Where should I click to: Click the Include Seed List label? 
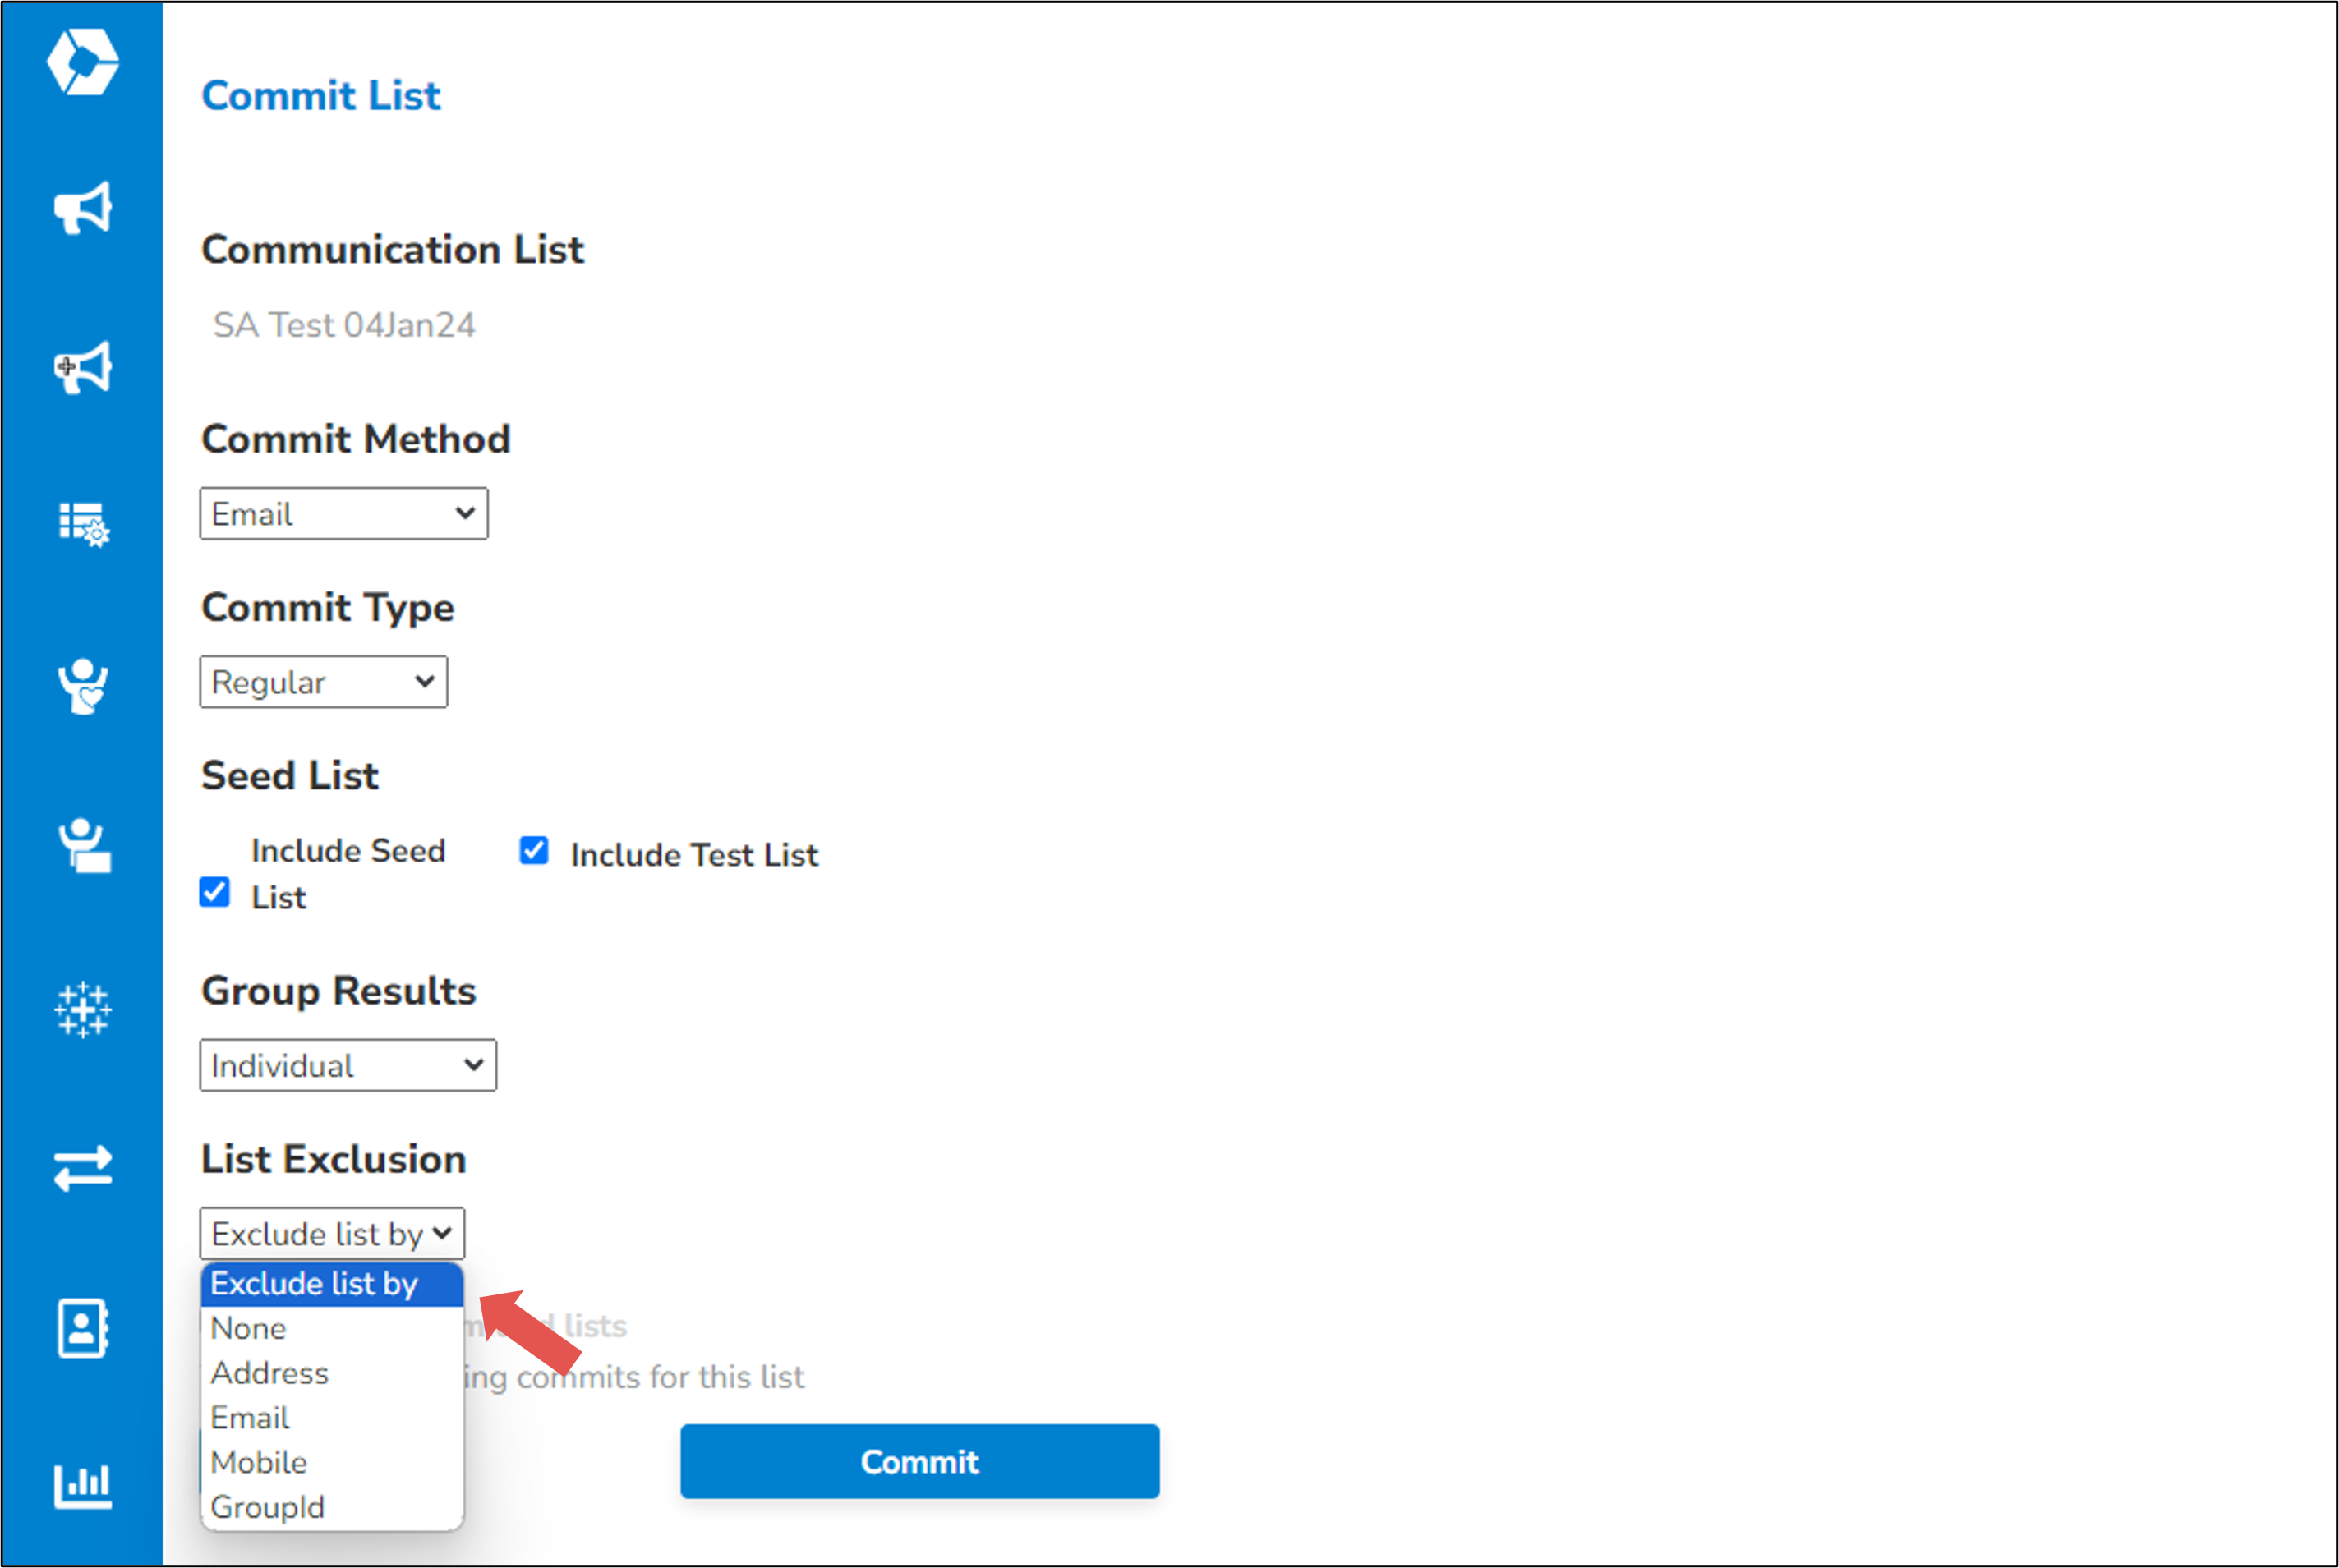tap(348, 874)
